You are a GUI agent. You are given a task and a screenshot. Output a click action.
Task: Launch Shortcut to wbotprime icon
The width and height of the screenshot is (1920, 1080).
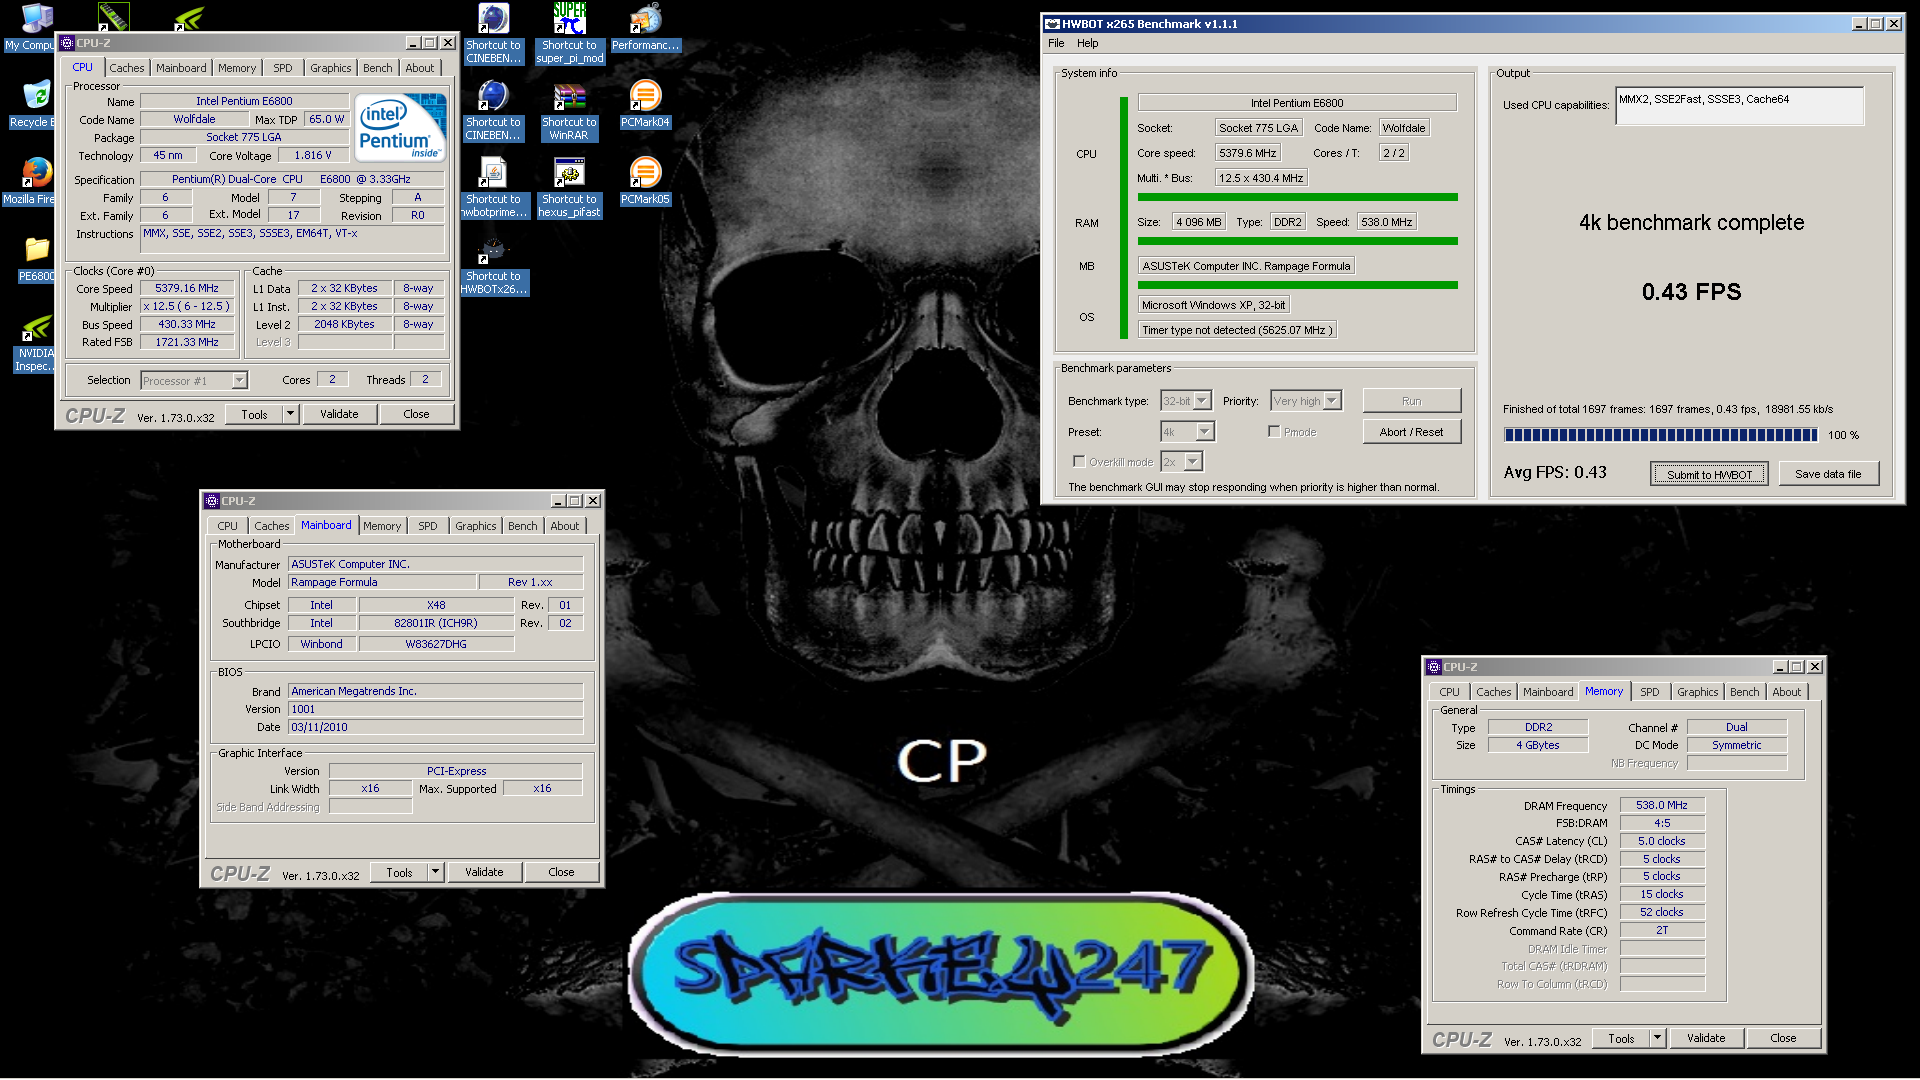[493, 187]
